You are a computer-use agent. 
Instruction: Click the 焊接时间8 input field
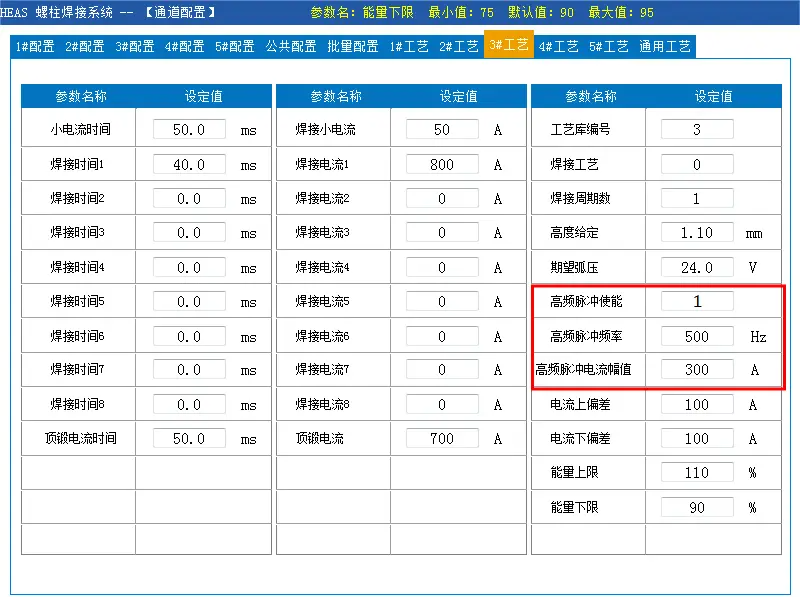(x=189, y=405)
